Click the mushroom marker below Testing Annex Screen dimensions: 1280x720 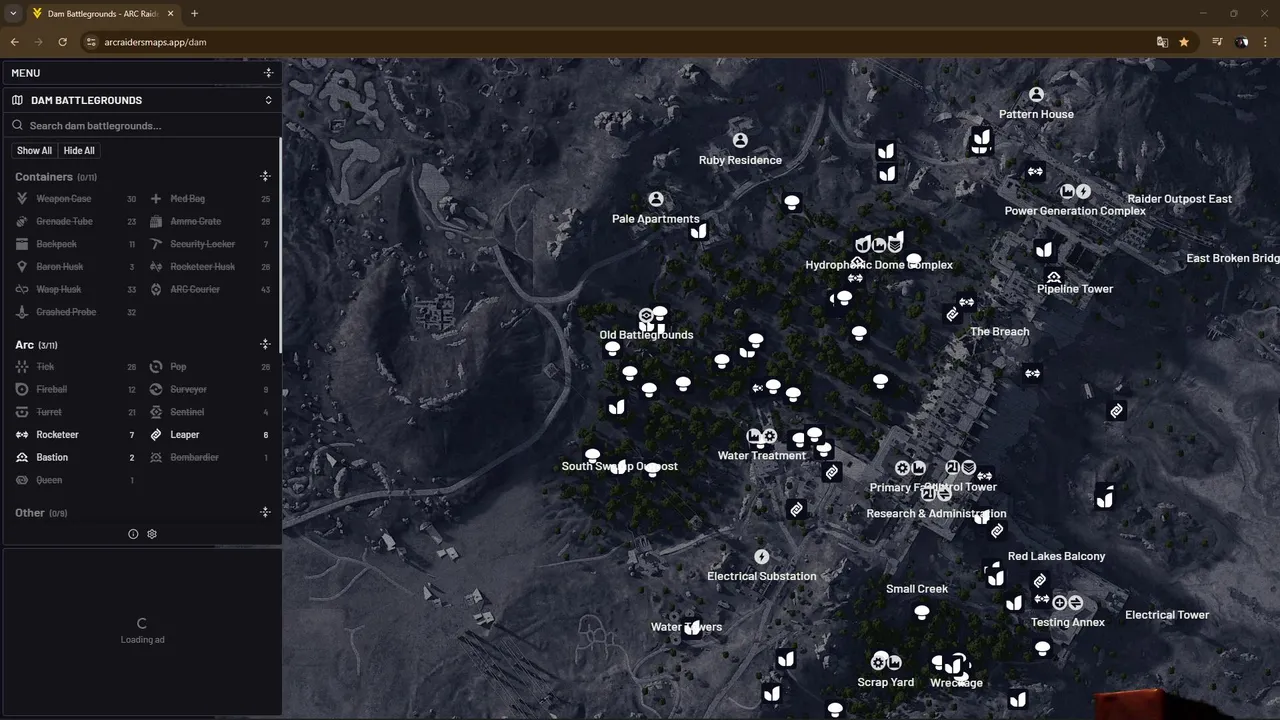[x=1042, y=649]
